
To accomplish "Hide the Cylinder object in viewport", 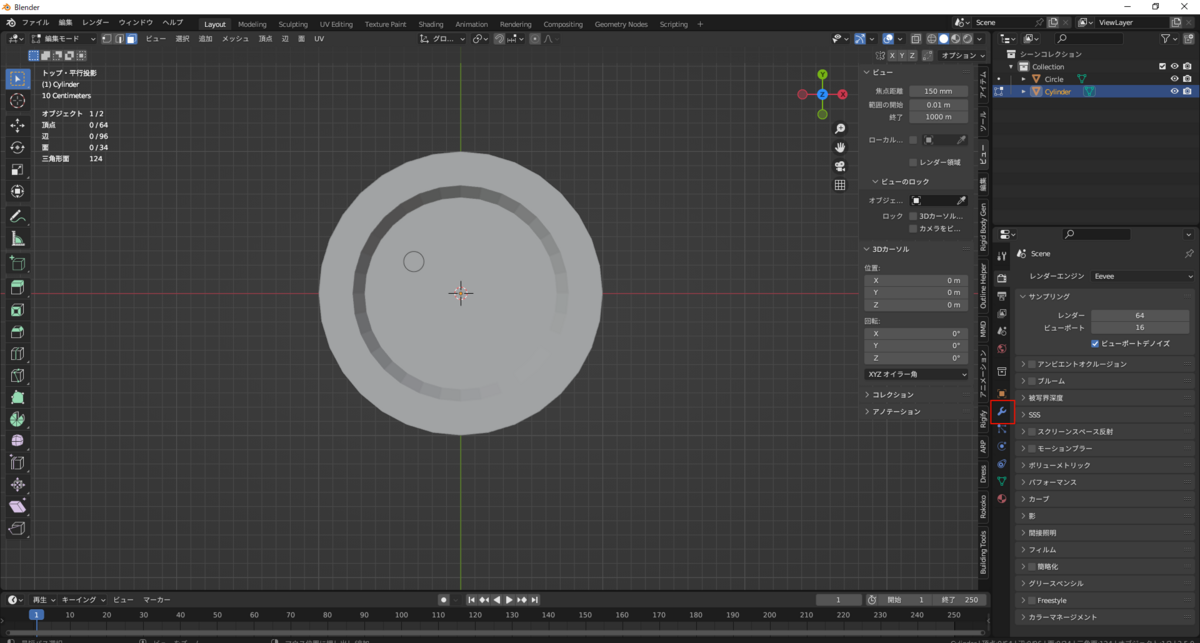I will (1175, 91).
